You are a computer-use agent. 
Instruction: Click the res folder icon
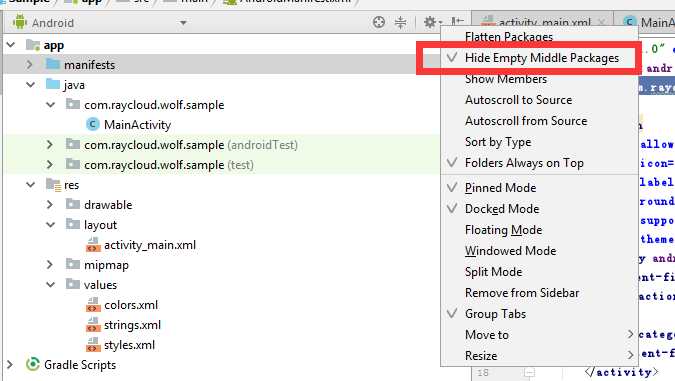pyautogui.click(x=53, y=185)
